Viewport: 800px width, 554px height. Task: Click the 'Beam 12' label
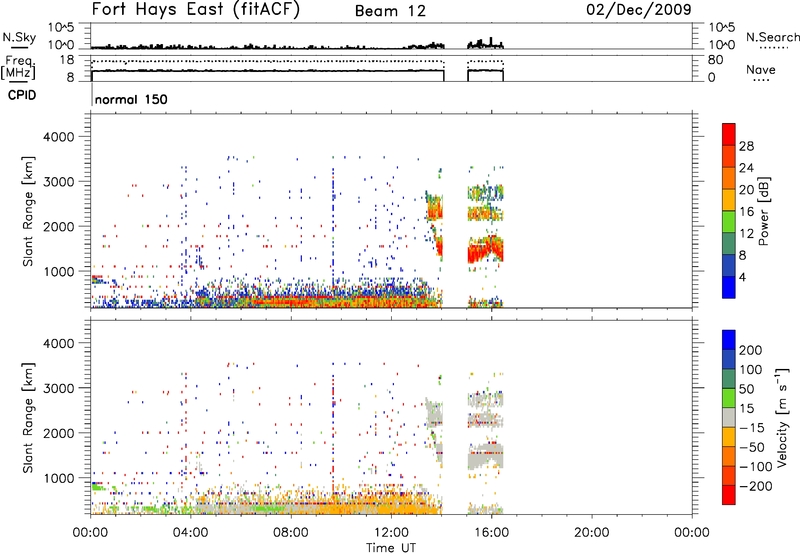click(x=390, y=11)
